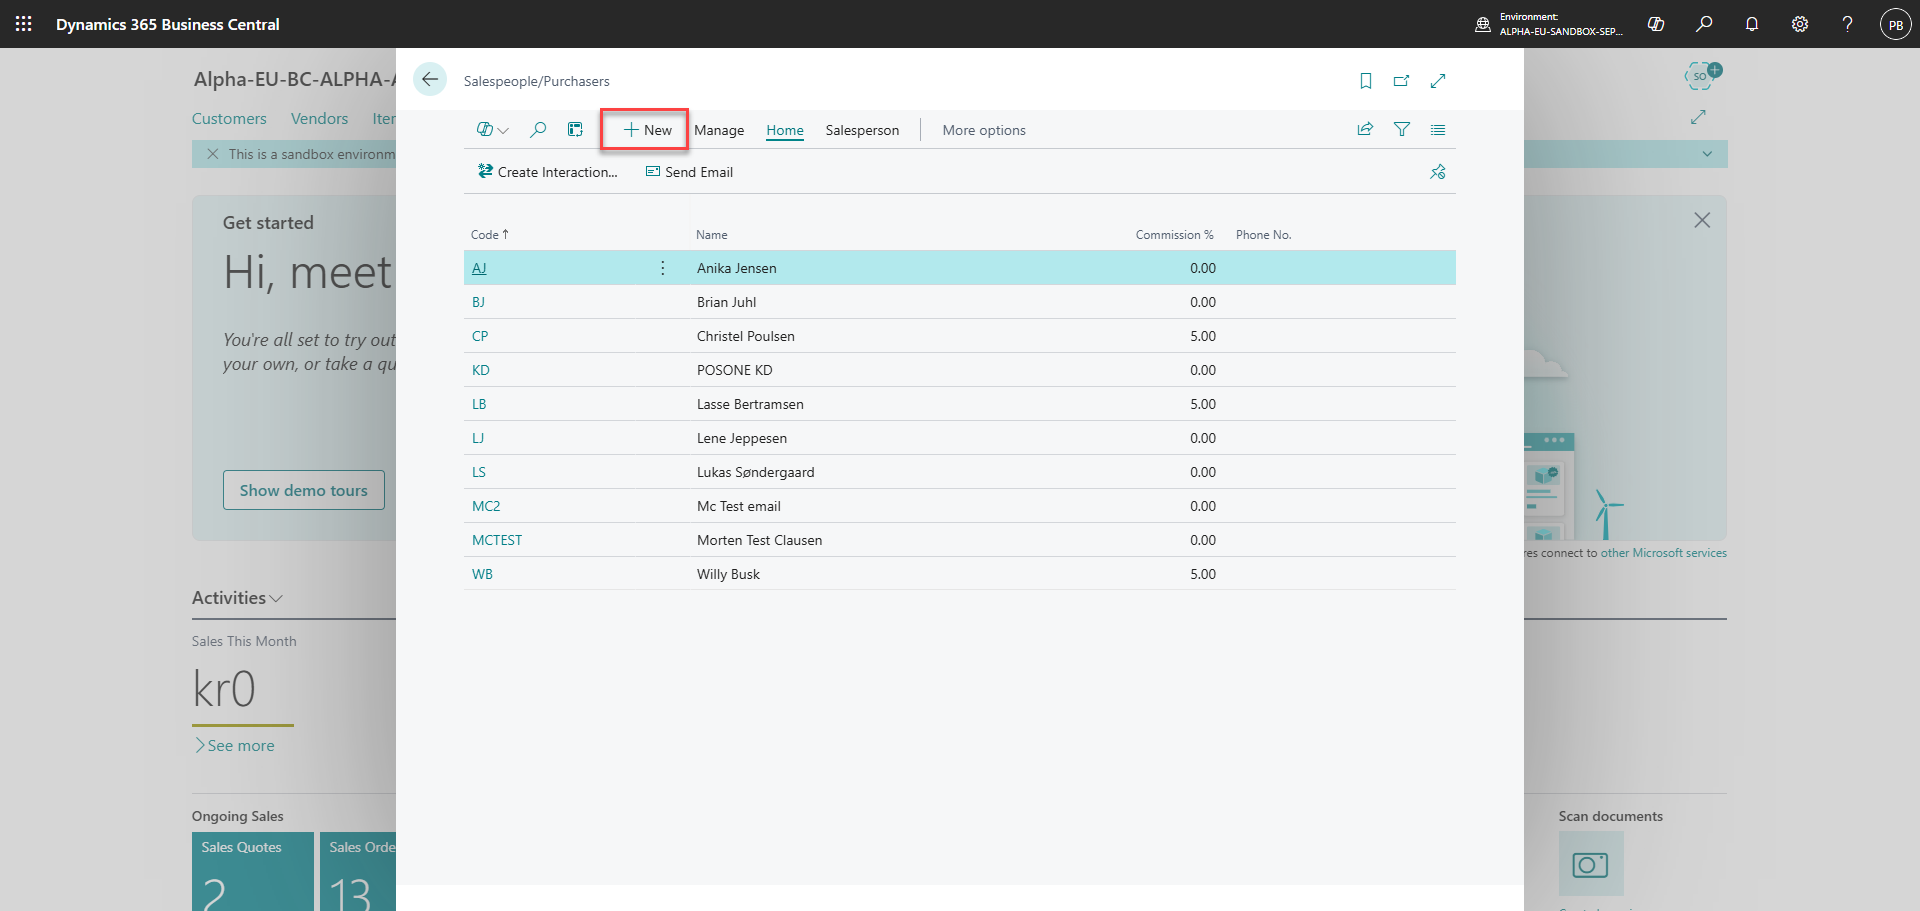Expand the Activities dropdown
Screen dimensions: 1920x911
[x=238, y=598]
